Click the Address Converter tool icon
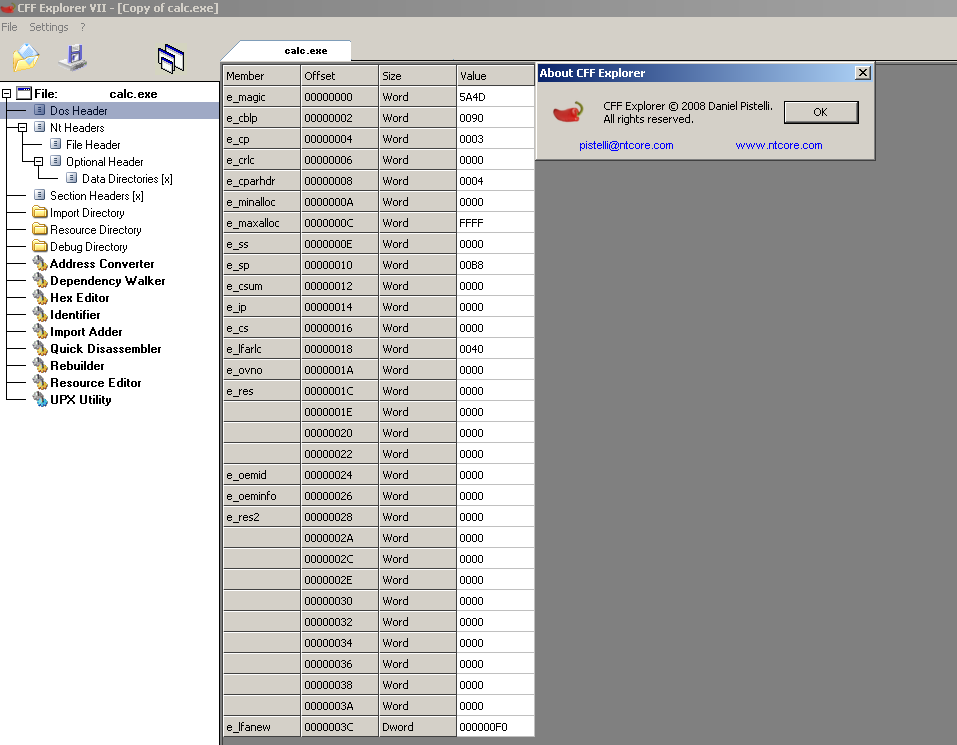This screenshot has width=957, height=745. 40,264
